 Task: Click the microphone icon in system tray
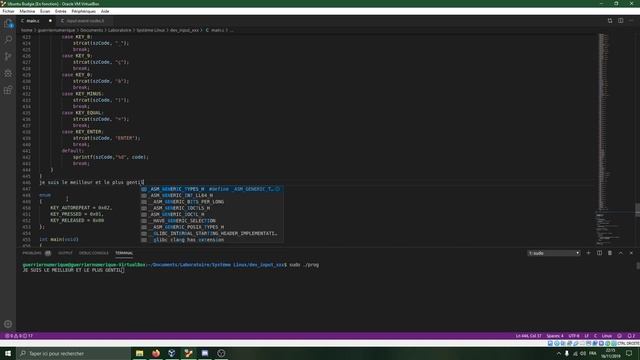coord(567,353)
